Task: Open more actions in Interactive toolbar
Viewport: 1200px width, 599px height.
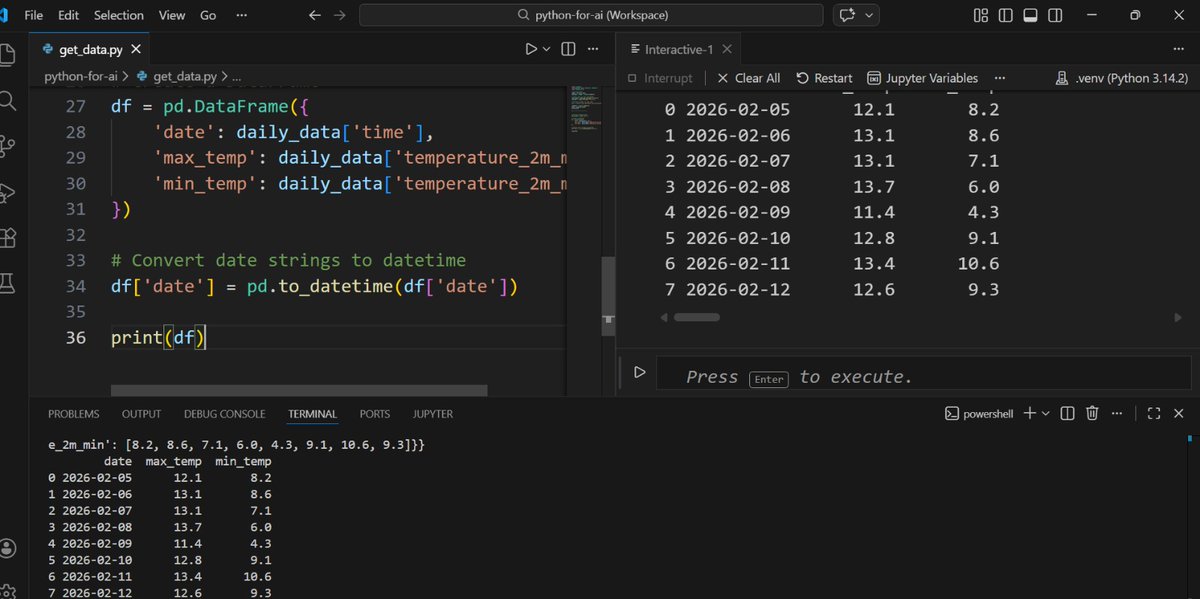Action: [x=998, y=78]
